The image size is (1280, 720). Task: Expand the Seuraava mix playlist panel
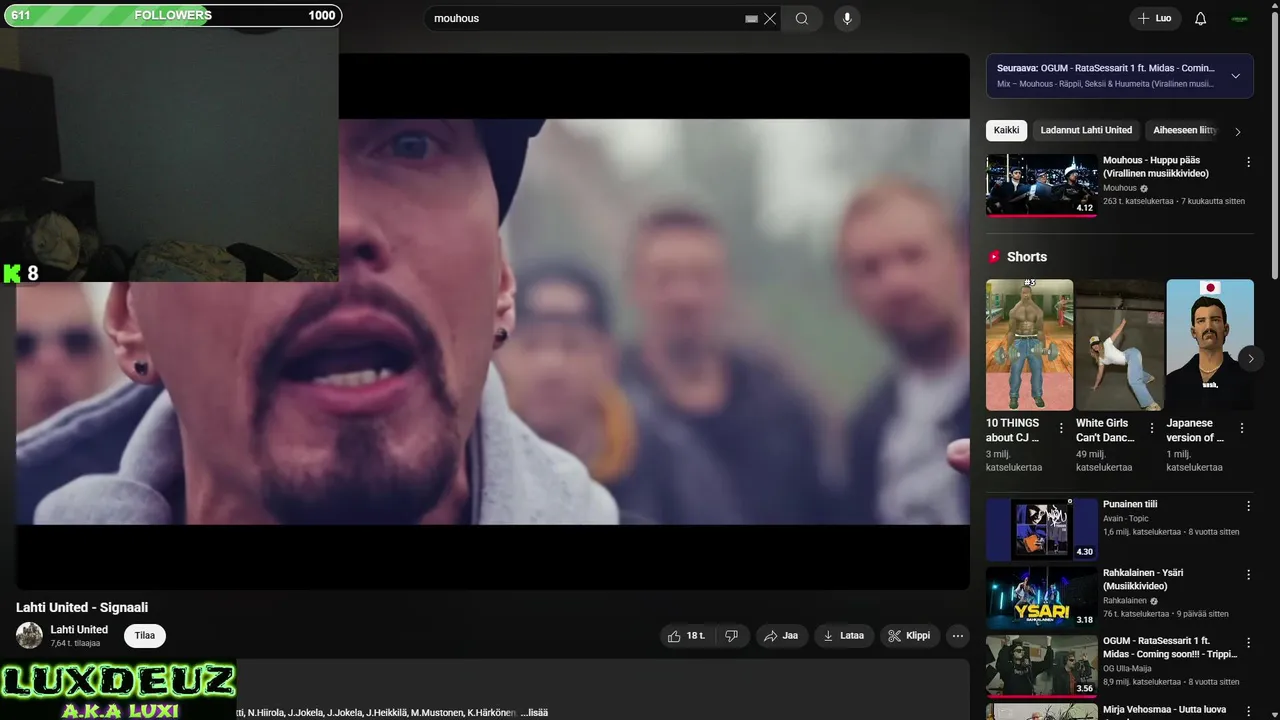(1235, 76)
